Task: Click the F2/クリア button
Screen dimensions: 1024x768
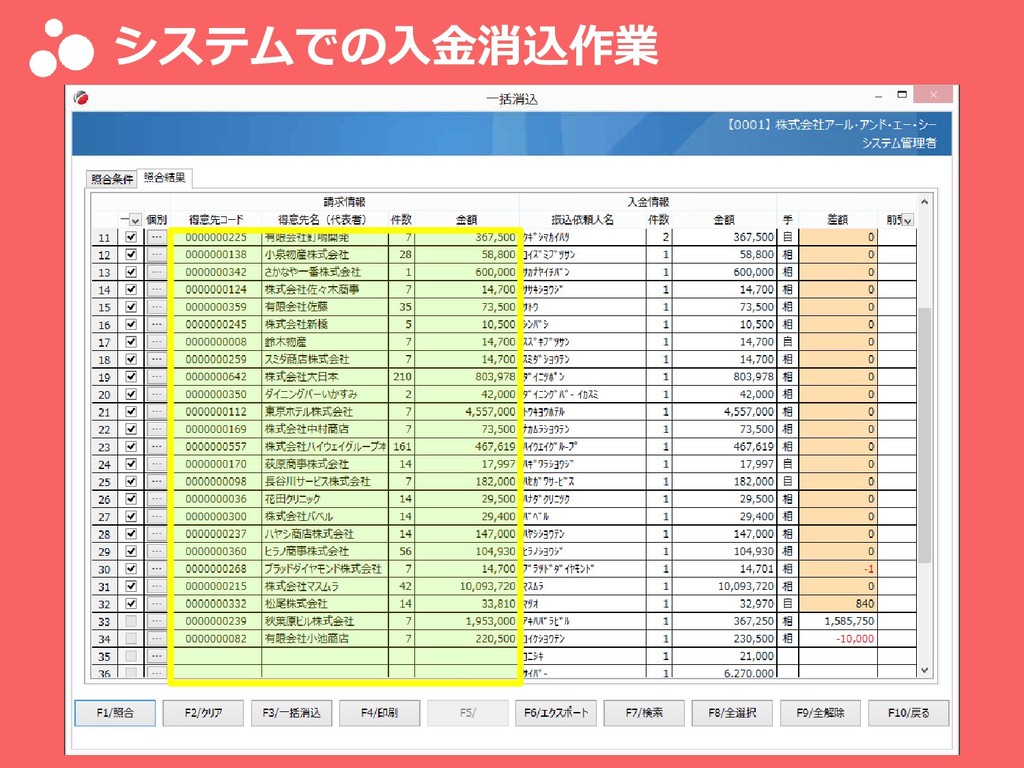Action: click(203, 713)
